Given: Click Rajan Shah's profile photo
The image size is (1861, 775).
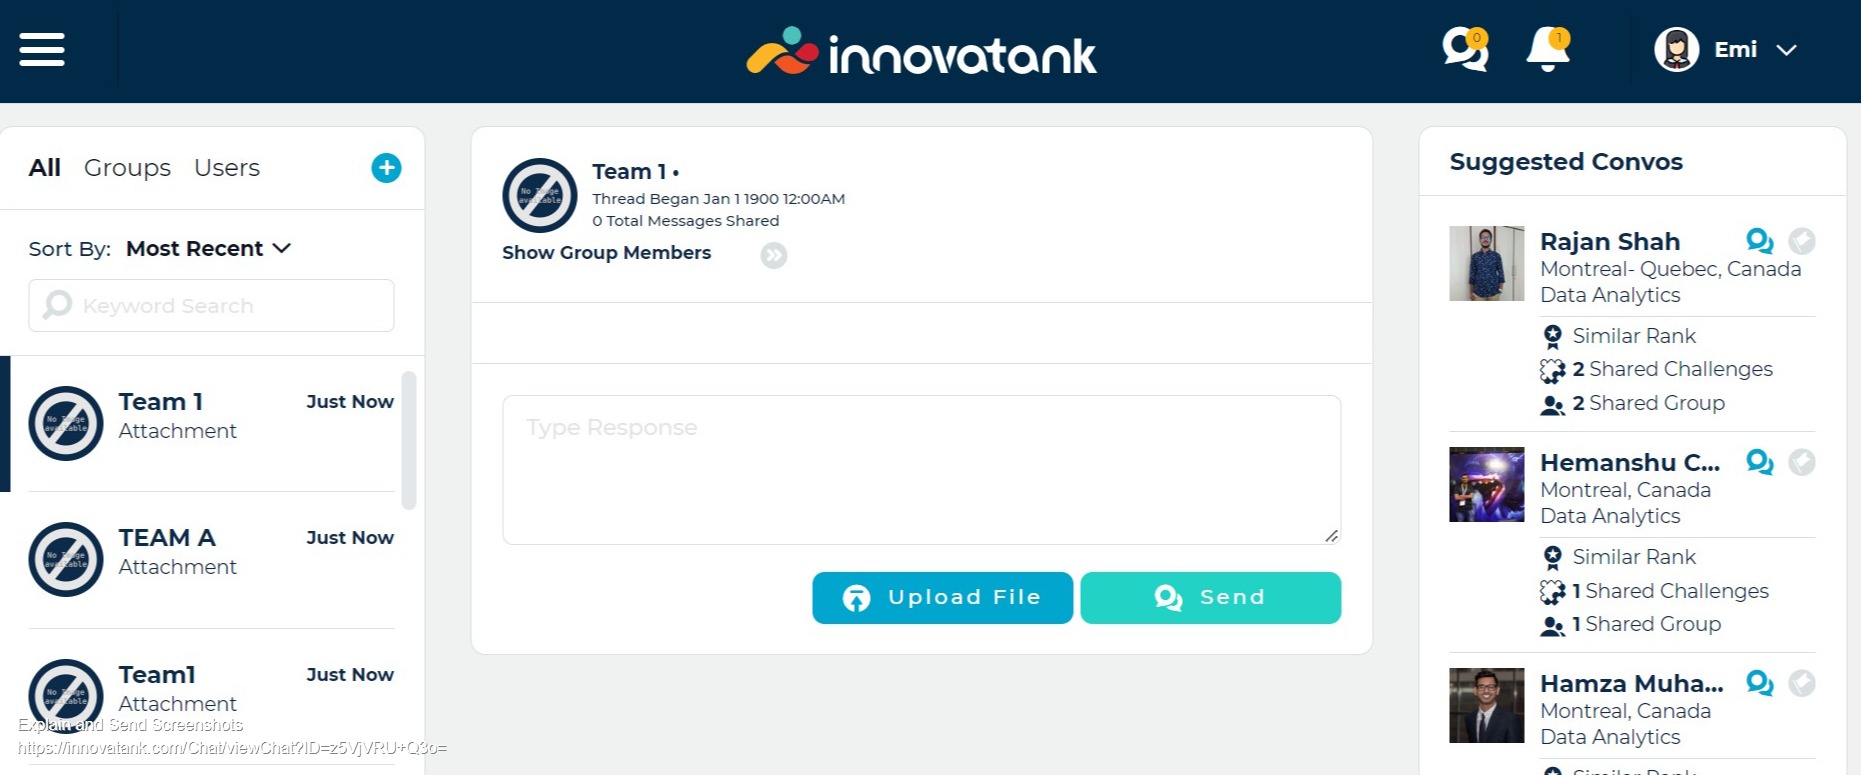Looking at the screenshot, I should coord(1487,263).
